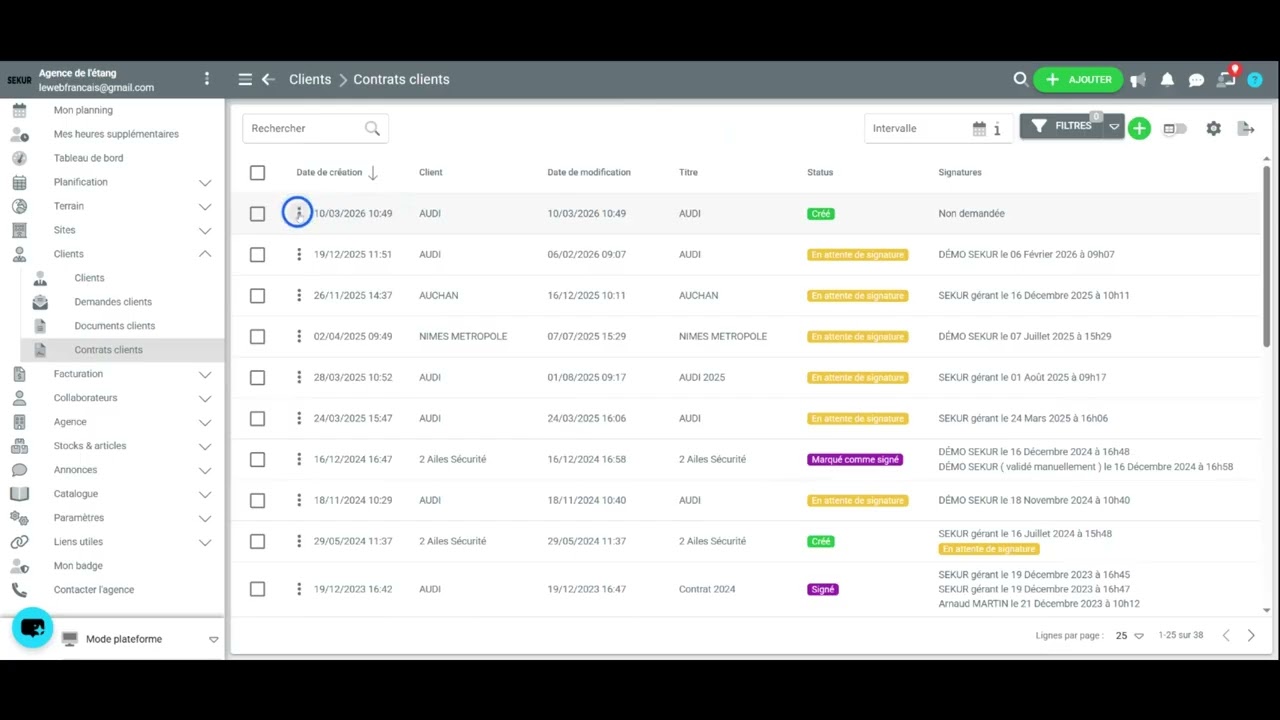The image size is (1280, 720).
Task: Open the Filtres dropdown arrow
Action: click(1114, 127)
